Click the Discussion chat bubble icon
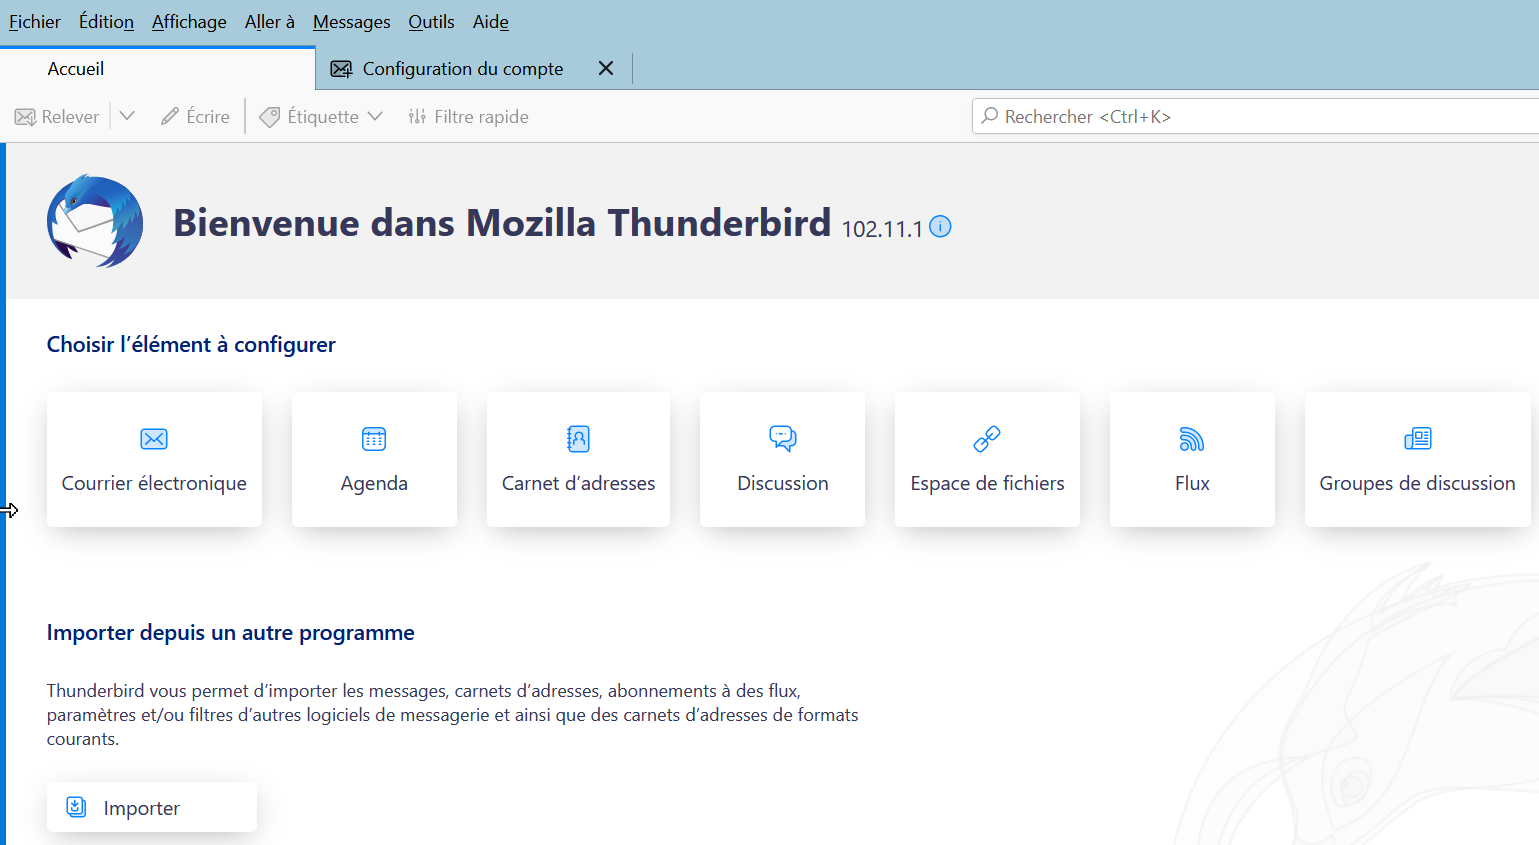Screen dimensions: 1539x845 tap(783, 439)
